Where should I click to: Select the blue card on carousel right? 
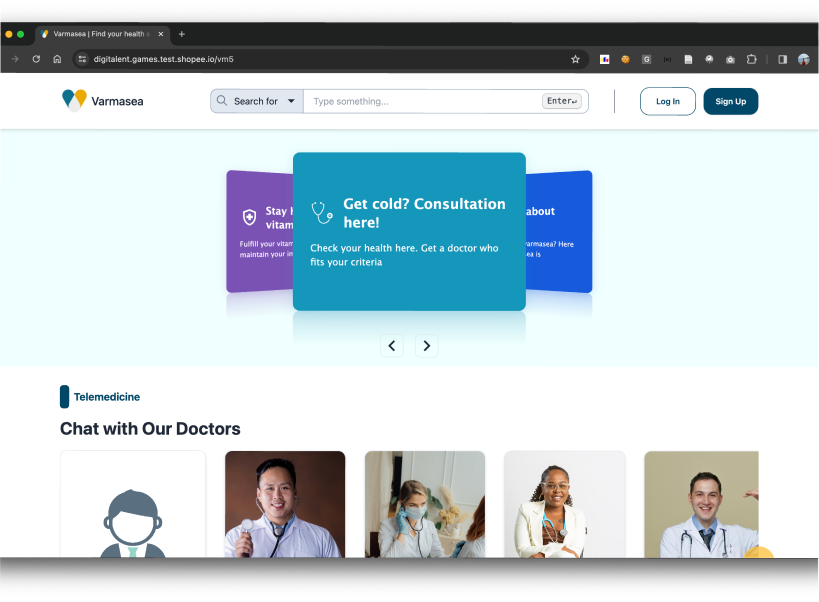pyautogui.click(x=560, y=232)
